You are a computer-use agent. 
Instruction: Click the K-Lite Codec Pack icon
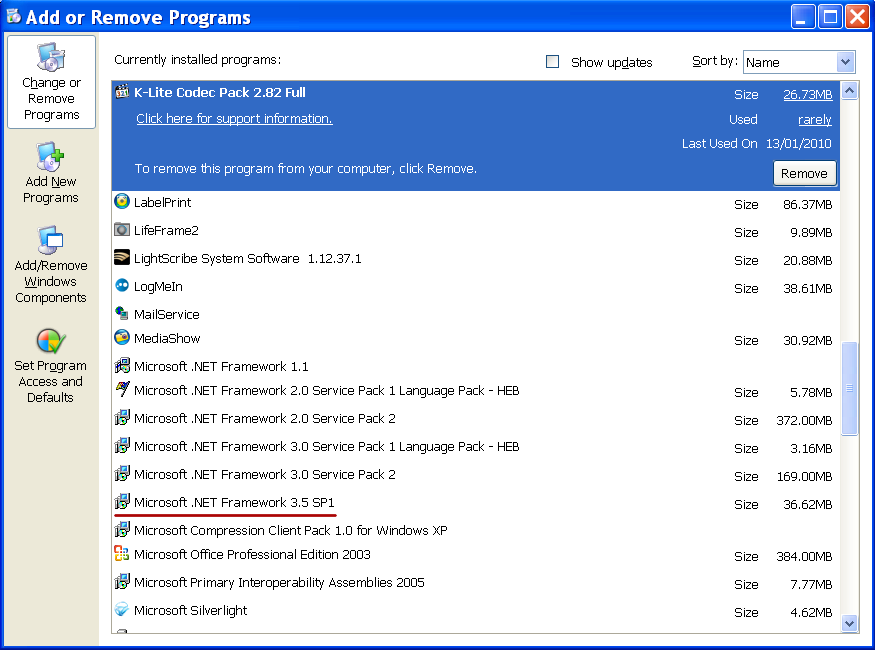coord(122,93)
